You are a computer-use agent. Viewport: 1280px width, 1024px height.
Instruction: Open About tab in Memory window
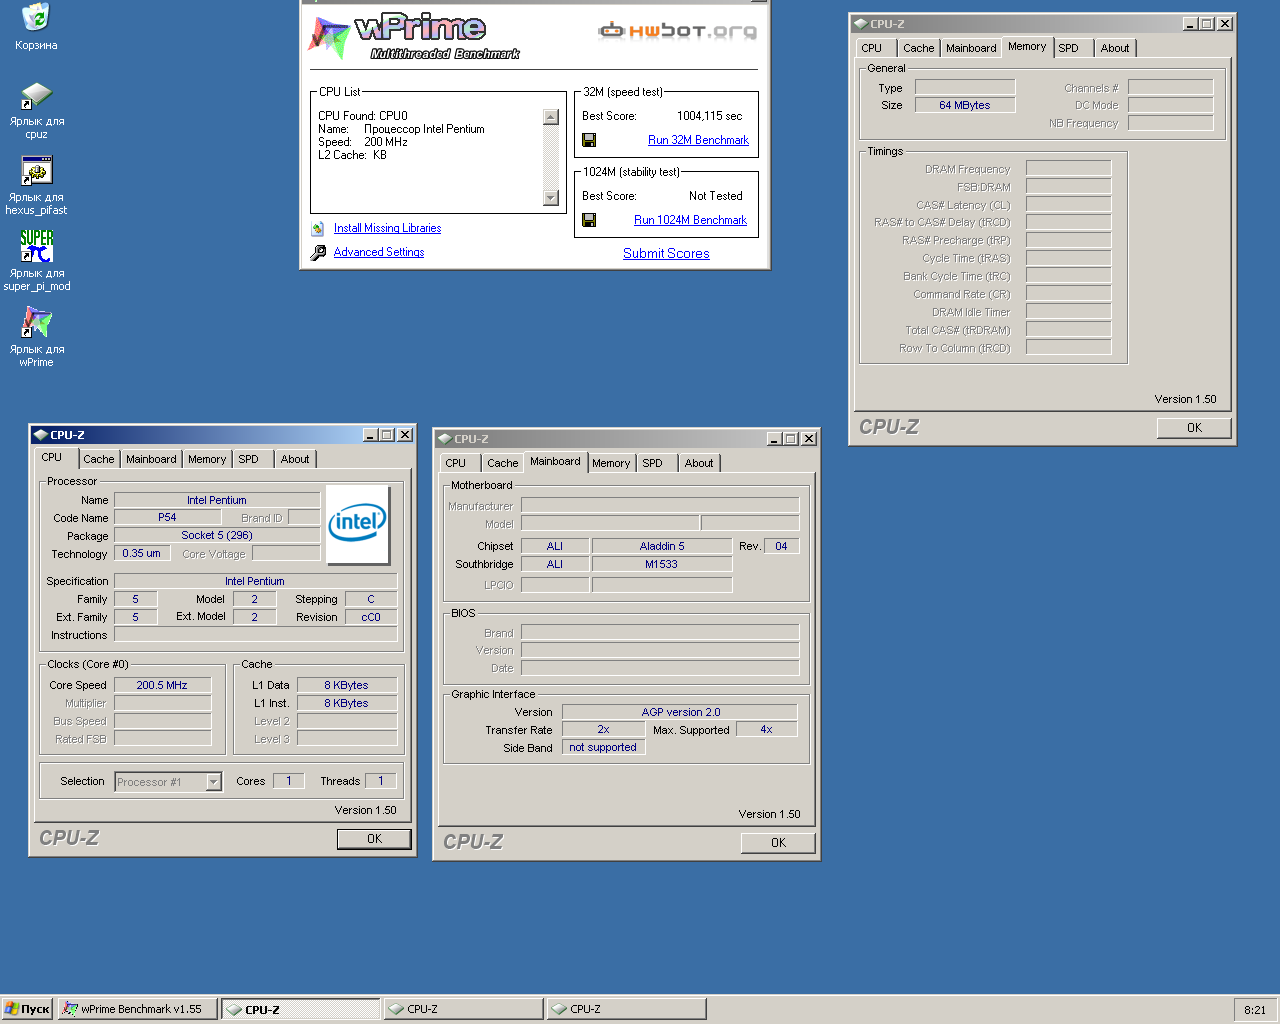pos(1115,48)
